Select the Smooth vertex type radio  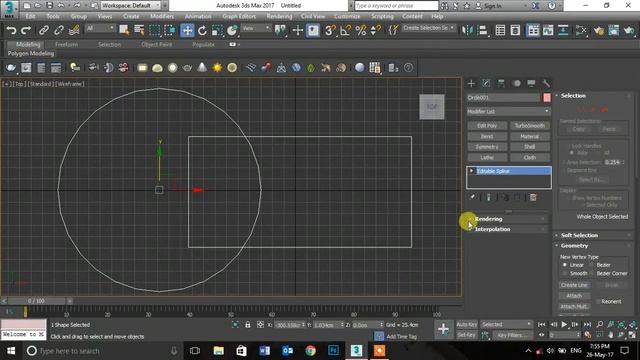(x=565, y=273)
